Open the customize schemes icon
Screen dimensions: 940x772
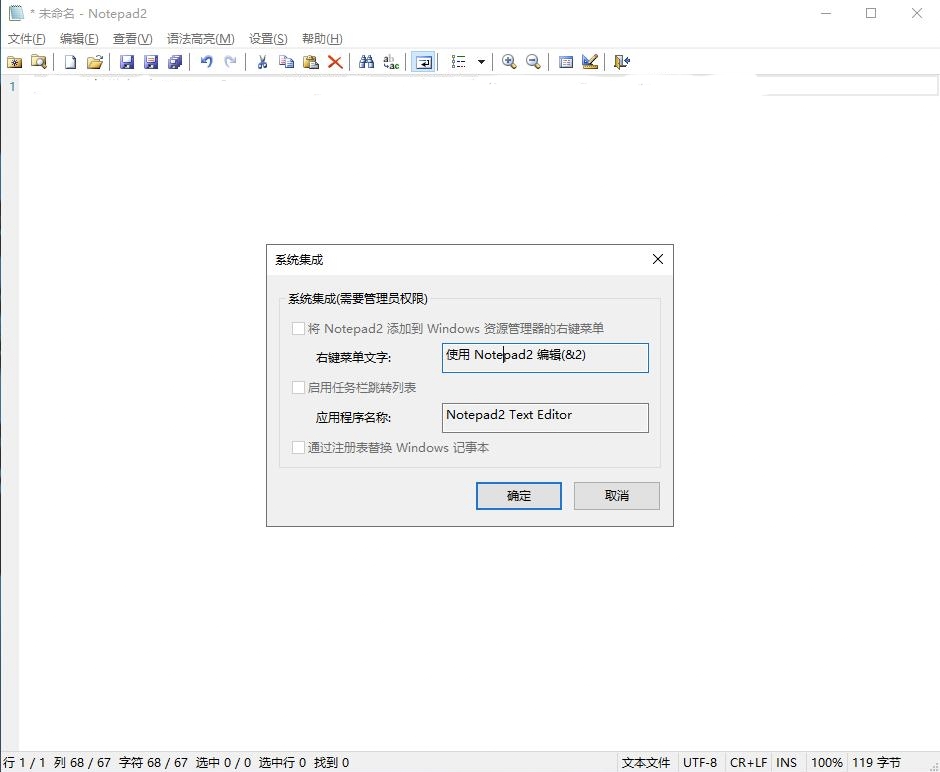coord(590,62)
